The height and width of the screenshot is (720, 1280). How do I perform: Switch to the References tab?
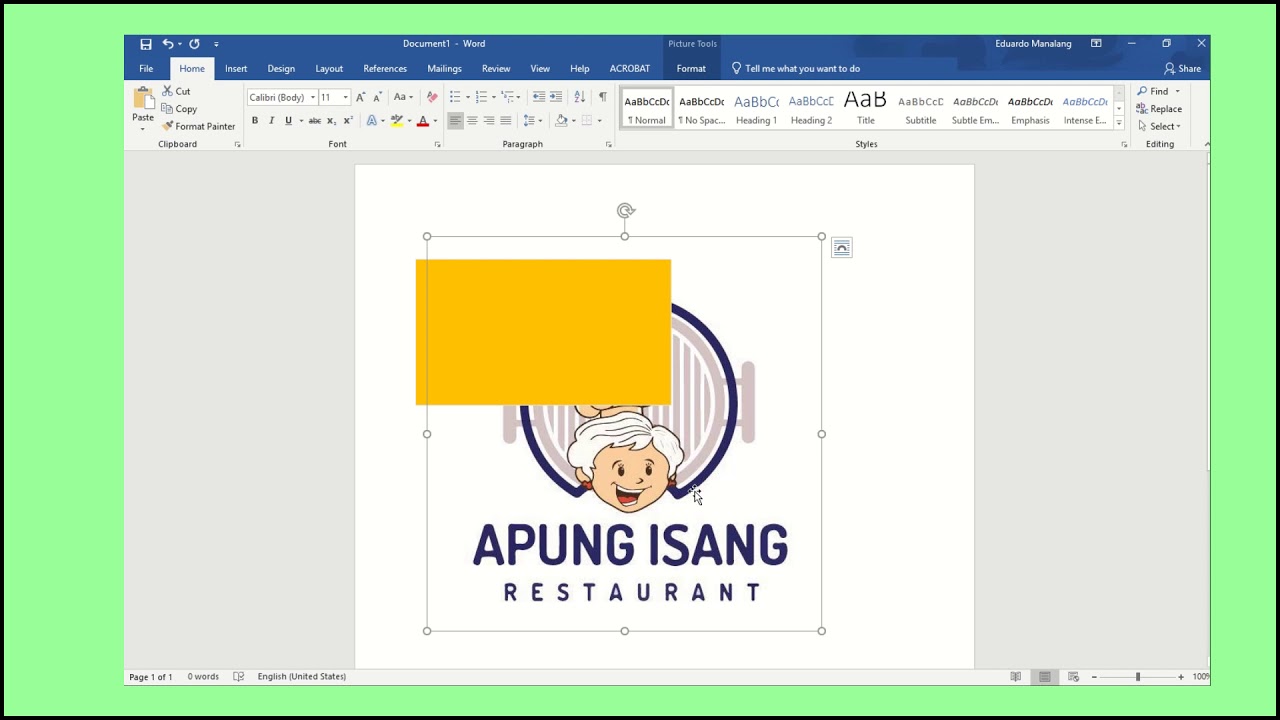[x=385, y=69]
